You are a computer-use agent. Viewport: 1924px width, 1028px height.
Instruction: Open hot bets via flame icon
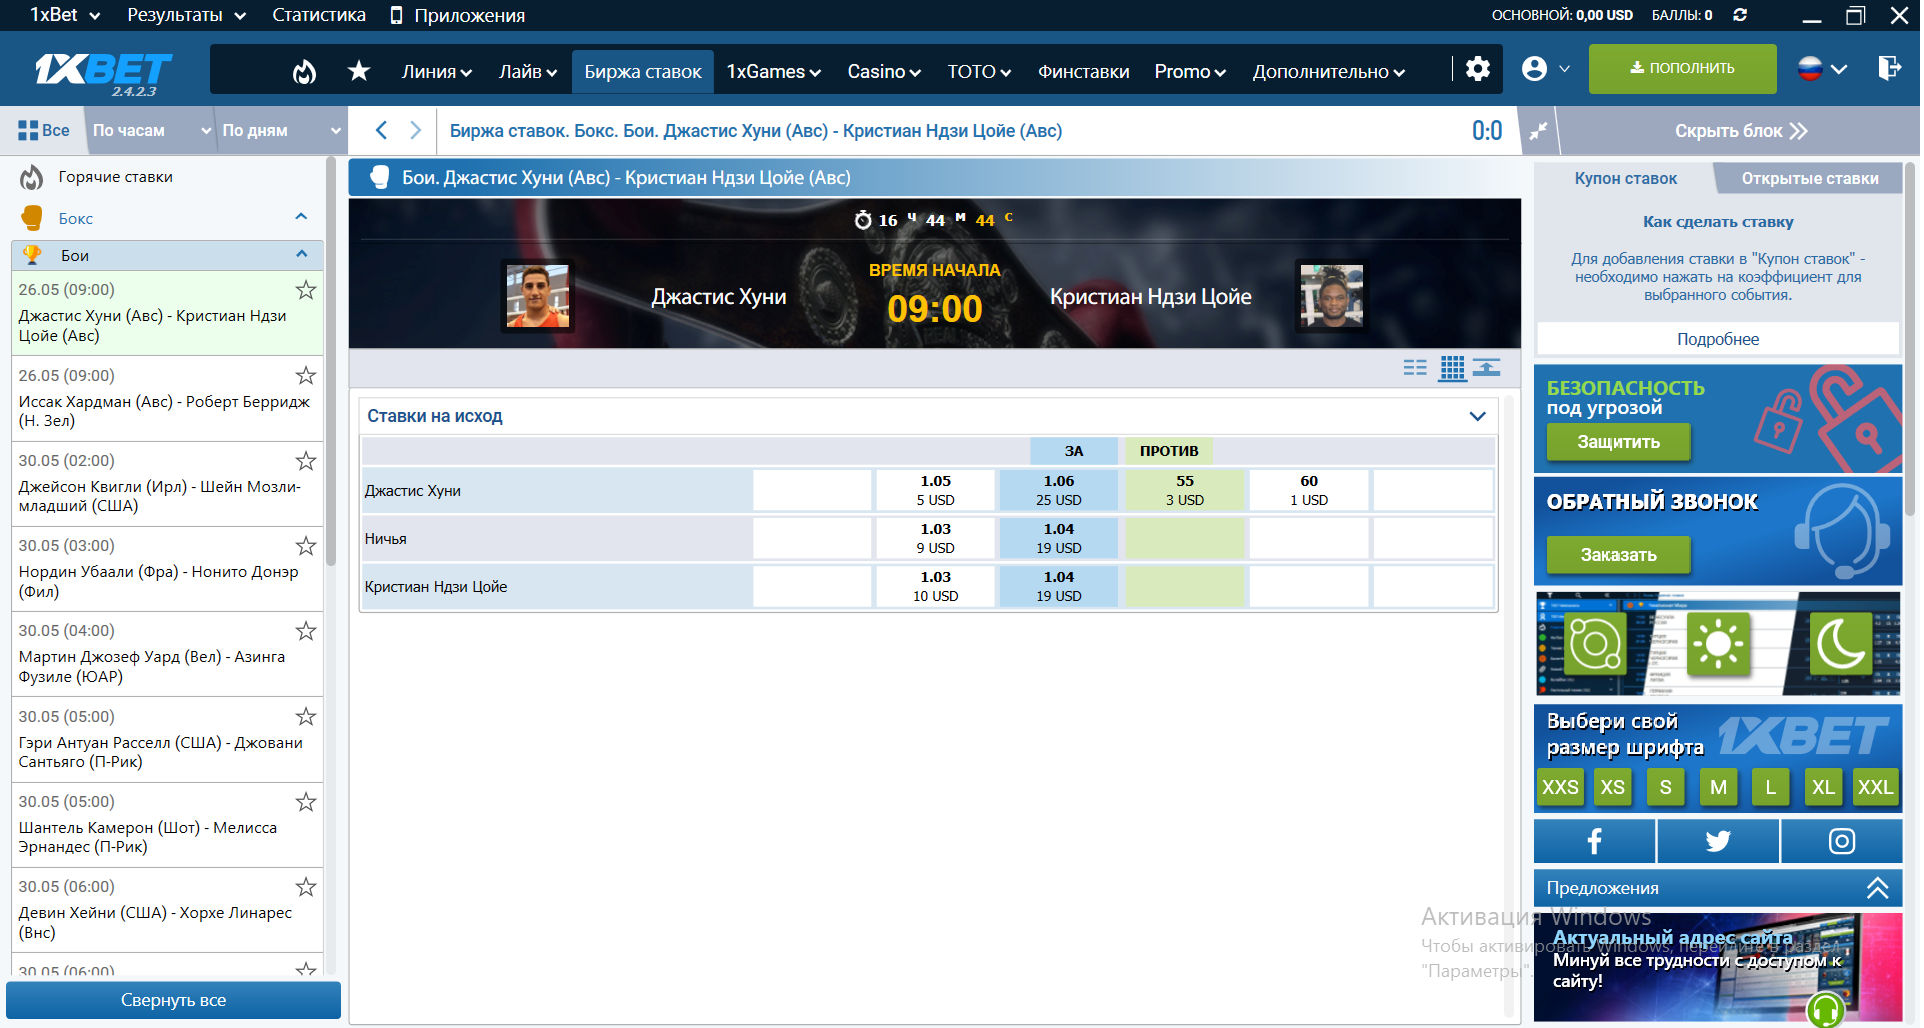tap(304, 70)
